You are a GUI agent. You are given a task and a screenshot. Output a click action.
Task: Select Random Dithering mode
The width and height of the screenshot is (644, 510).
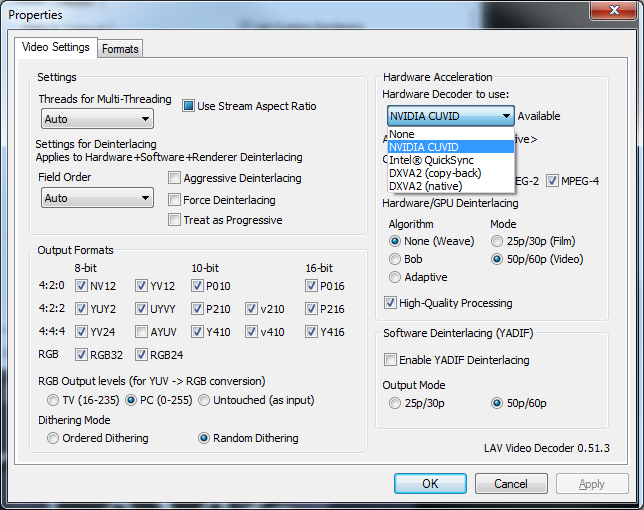pos(204,438)
